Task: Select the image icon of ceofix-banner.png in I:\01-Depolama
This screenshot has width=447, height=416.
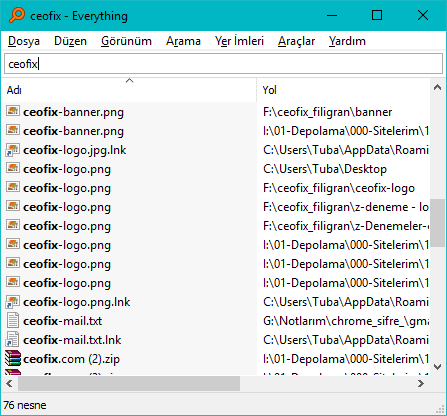Action: pyautogui.click(x=13, y=130)
